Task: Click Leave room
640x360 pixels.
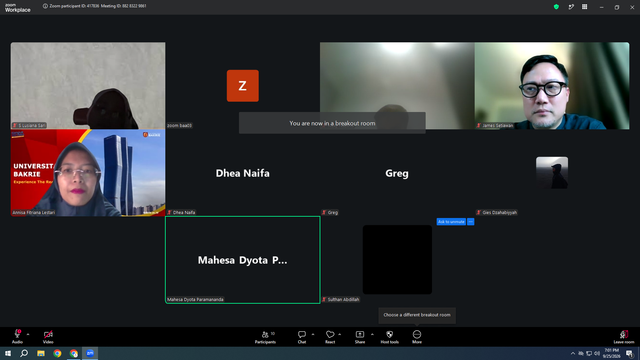Action: click(624, 336)
